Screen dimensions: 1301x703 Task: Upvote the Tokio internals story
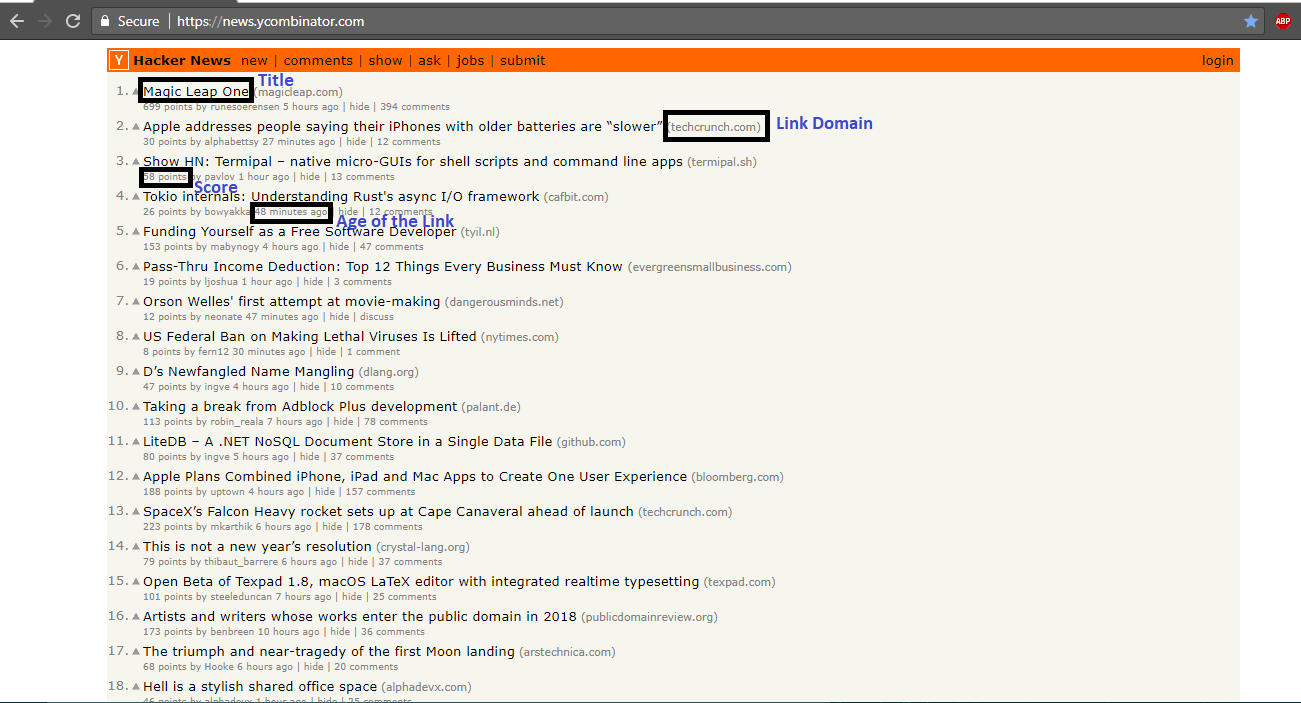coord(136,197)
